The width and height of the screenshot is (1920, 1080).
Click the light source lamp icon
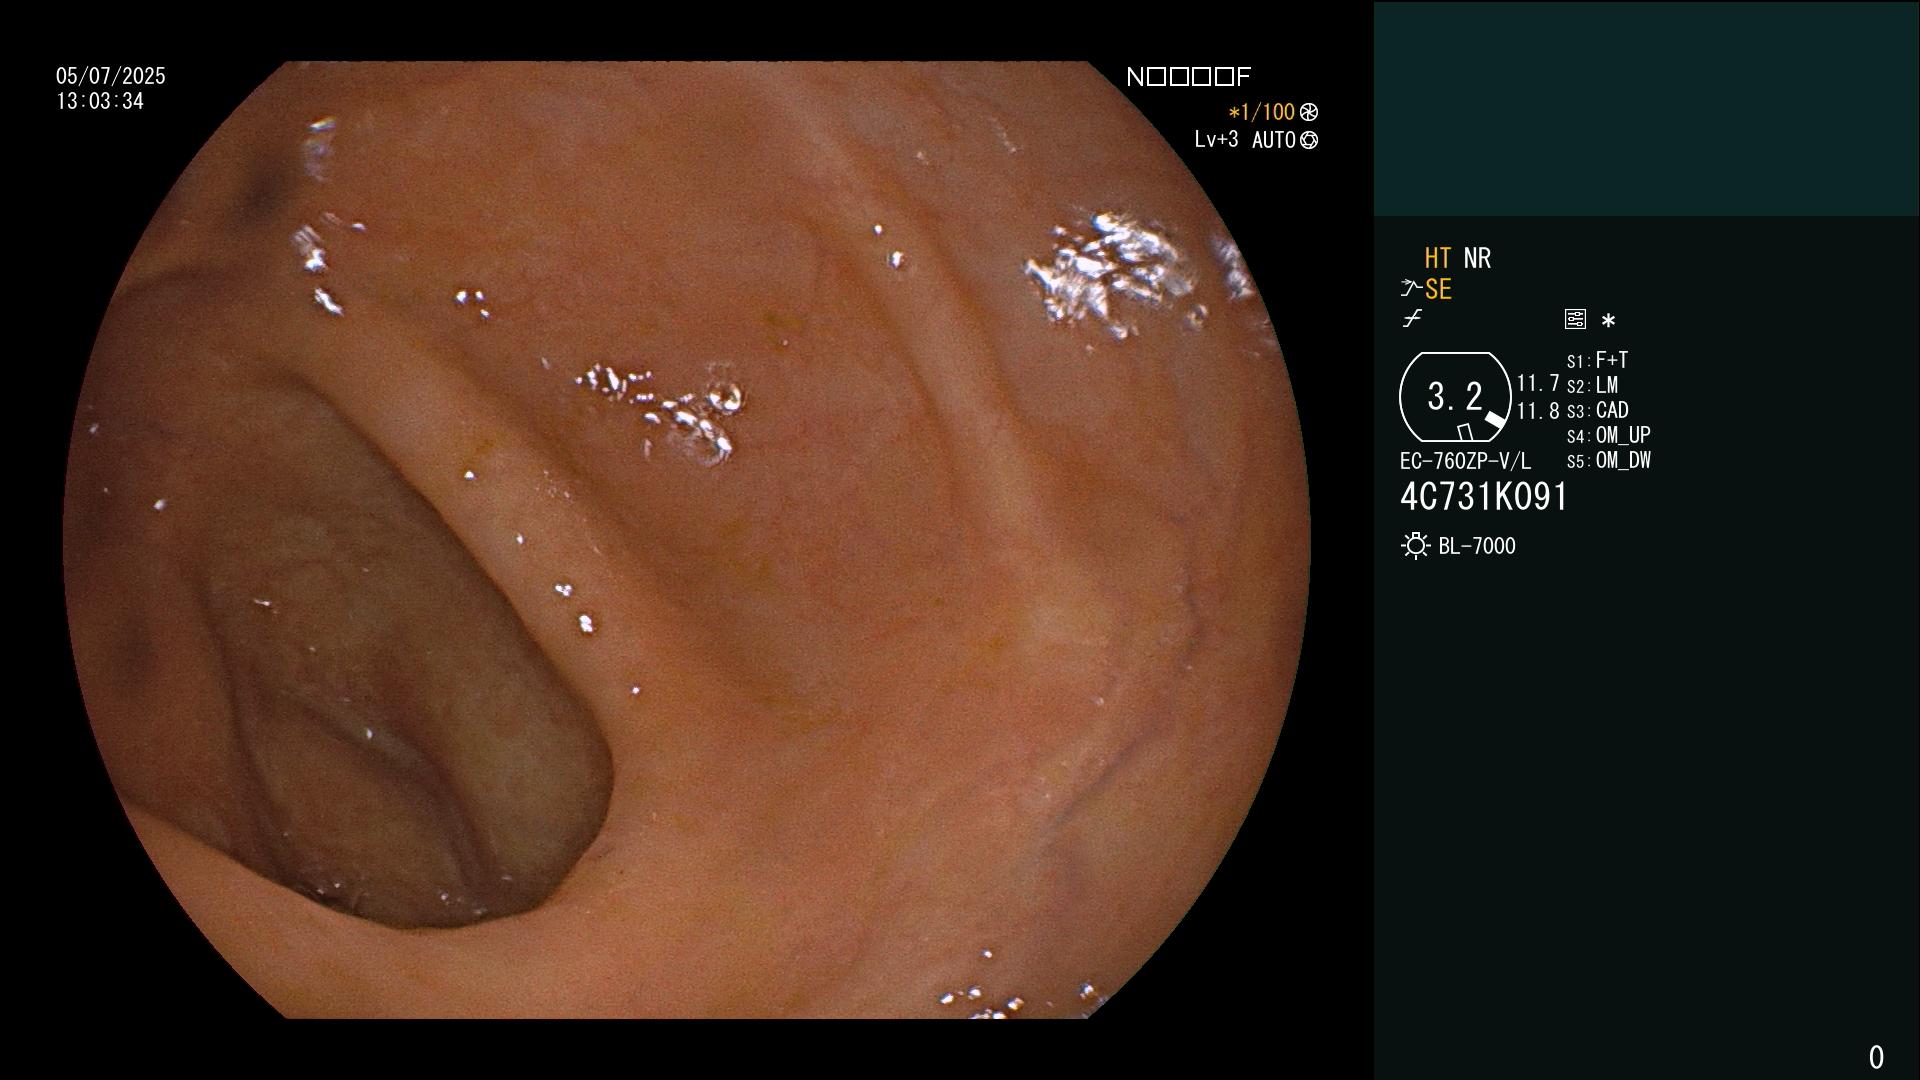pyautogui.click(x=1415, y=546)
